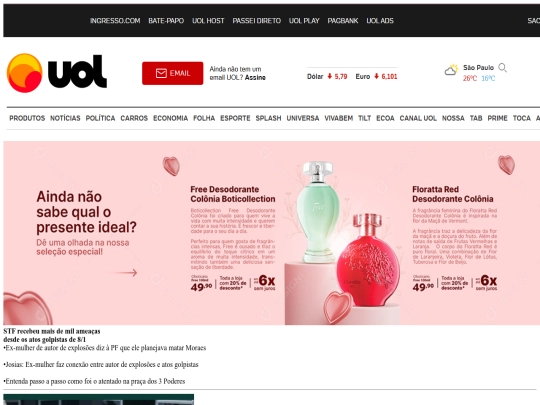
Task: Click the Euro exchange rate
Action: click(376, 76)
